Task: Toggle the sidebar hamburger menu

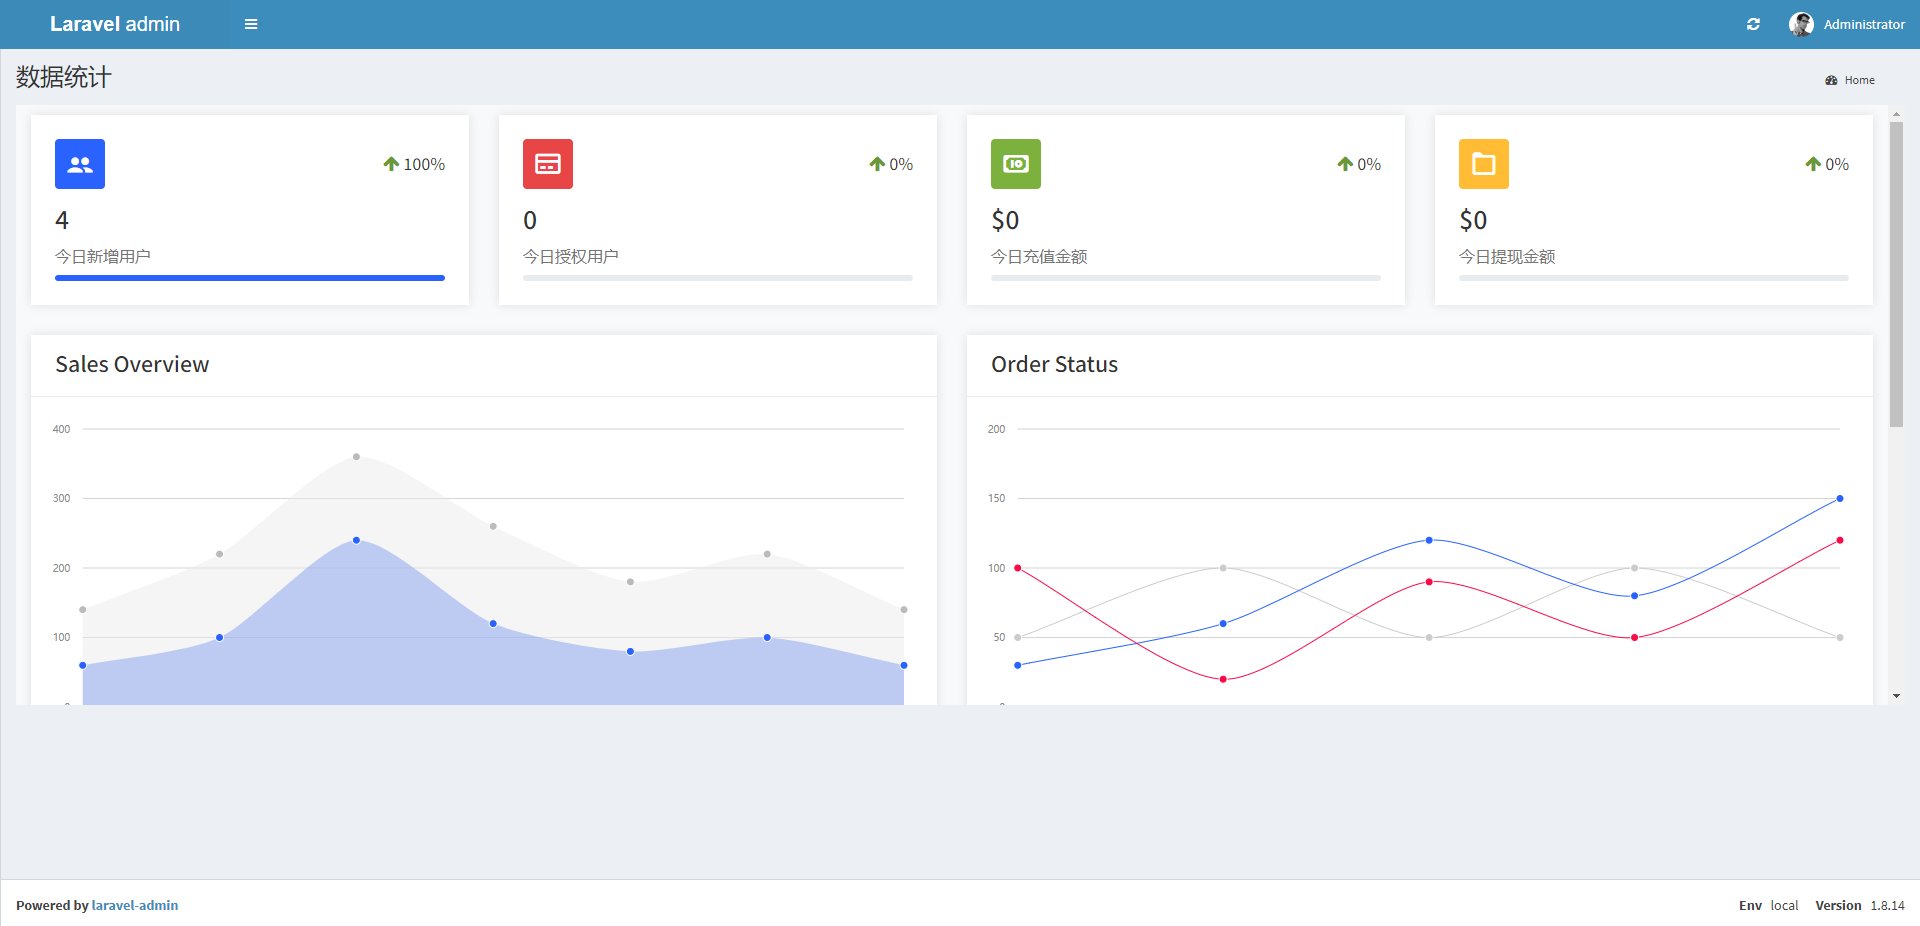Action: [251, 24]
